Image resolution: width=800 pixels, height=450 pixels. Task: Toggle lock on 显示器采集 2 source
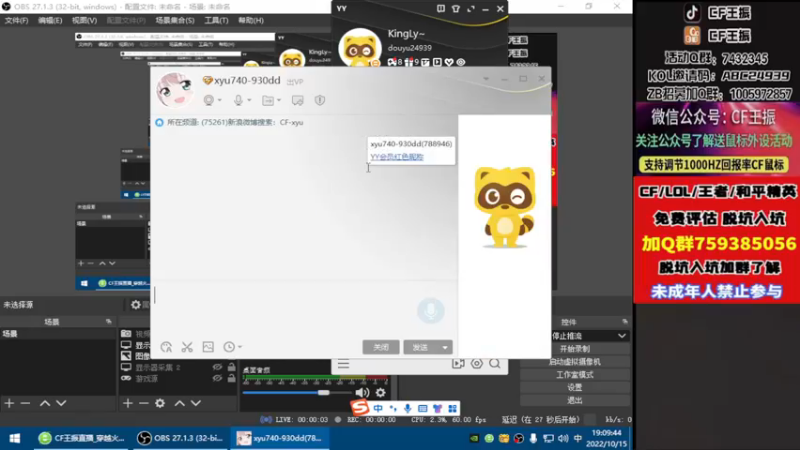232,367
